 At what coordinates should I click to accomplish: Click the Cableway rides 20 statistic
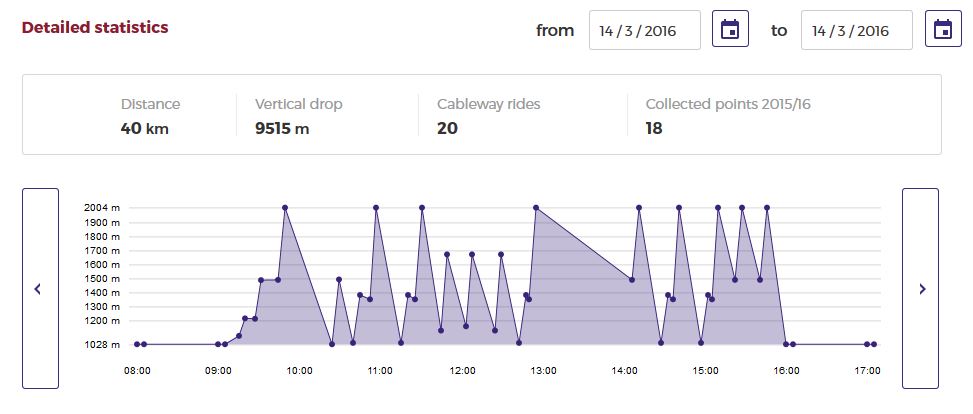[x=488, y=116]
